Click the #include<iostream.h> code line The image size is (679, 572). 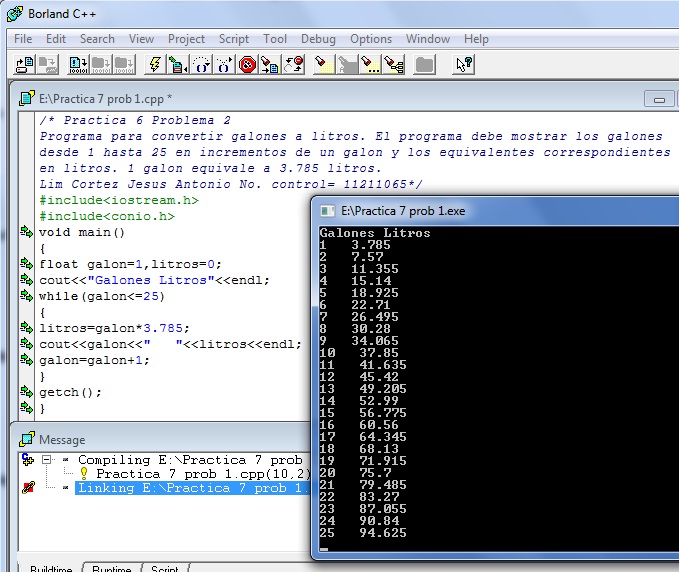[x=119, y=200]
